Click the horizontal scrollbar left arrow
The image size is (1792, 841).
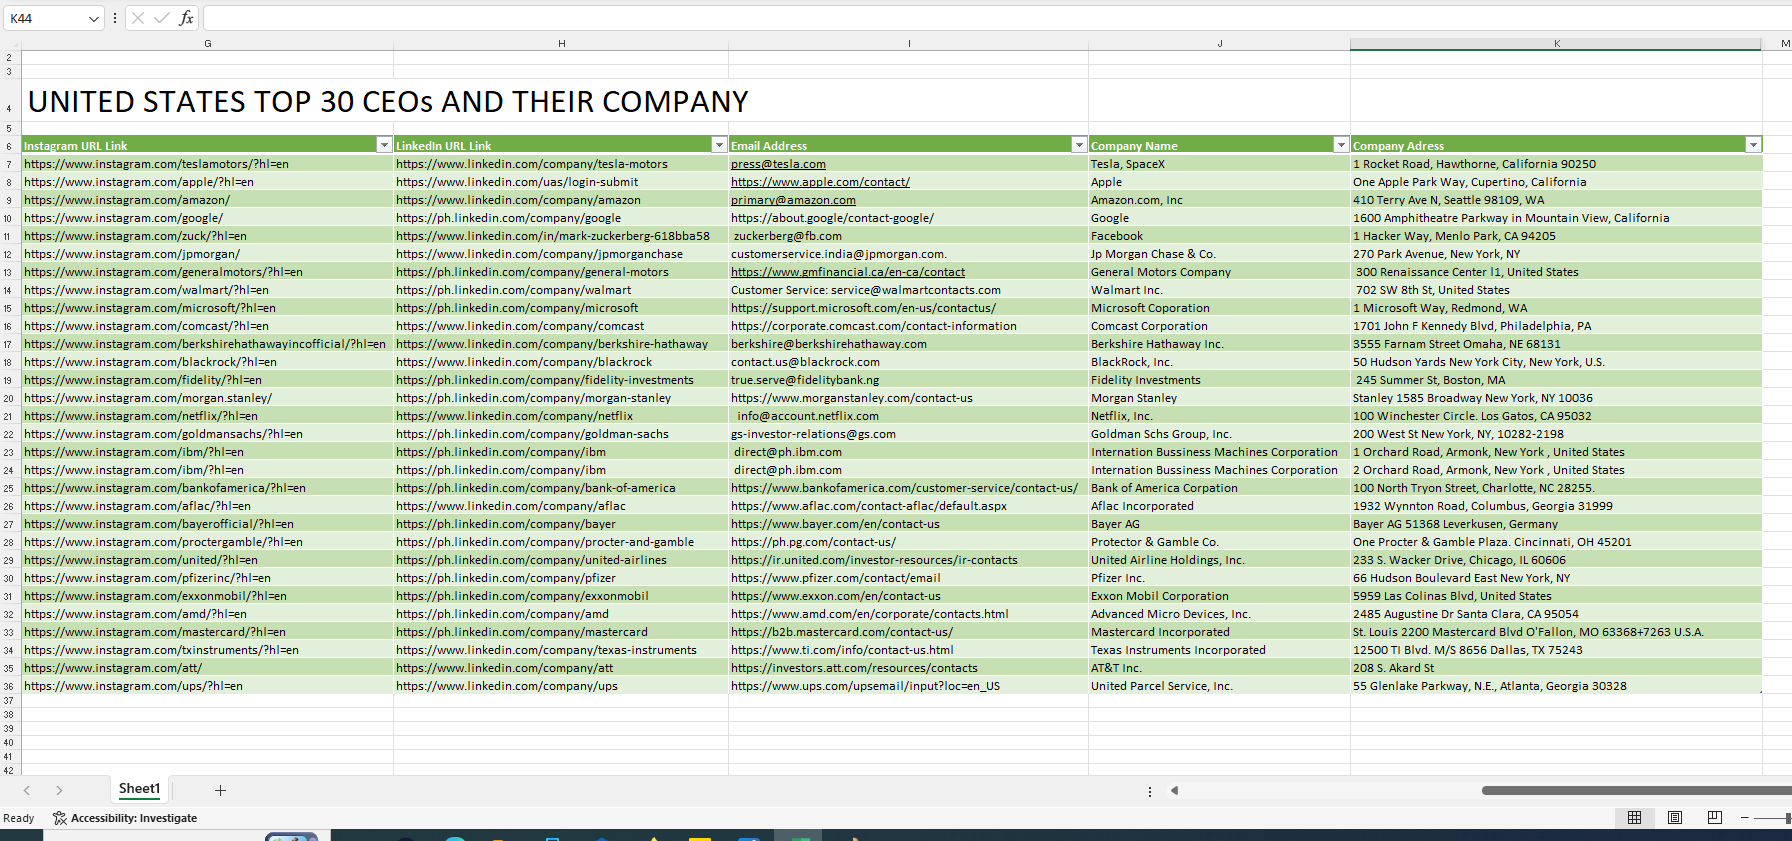click(x=1174, y=790)
